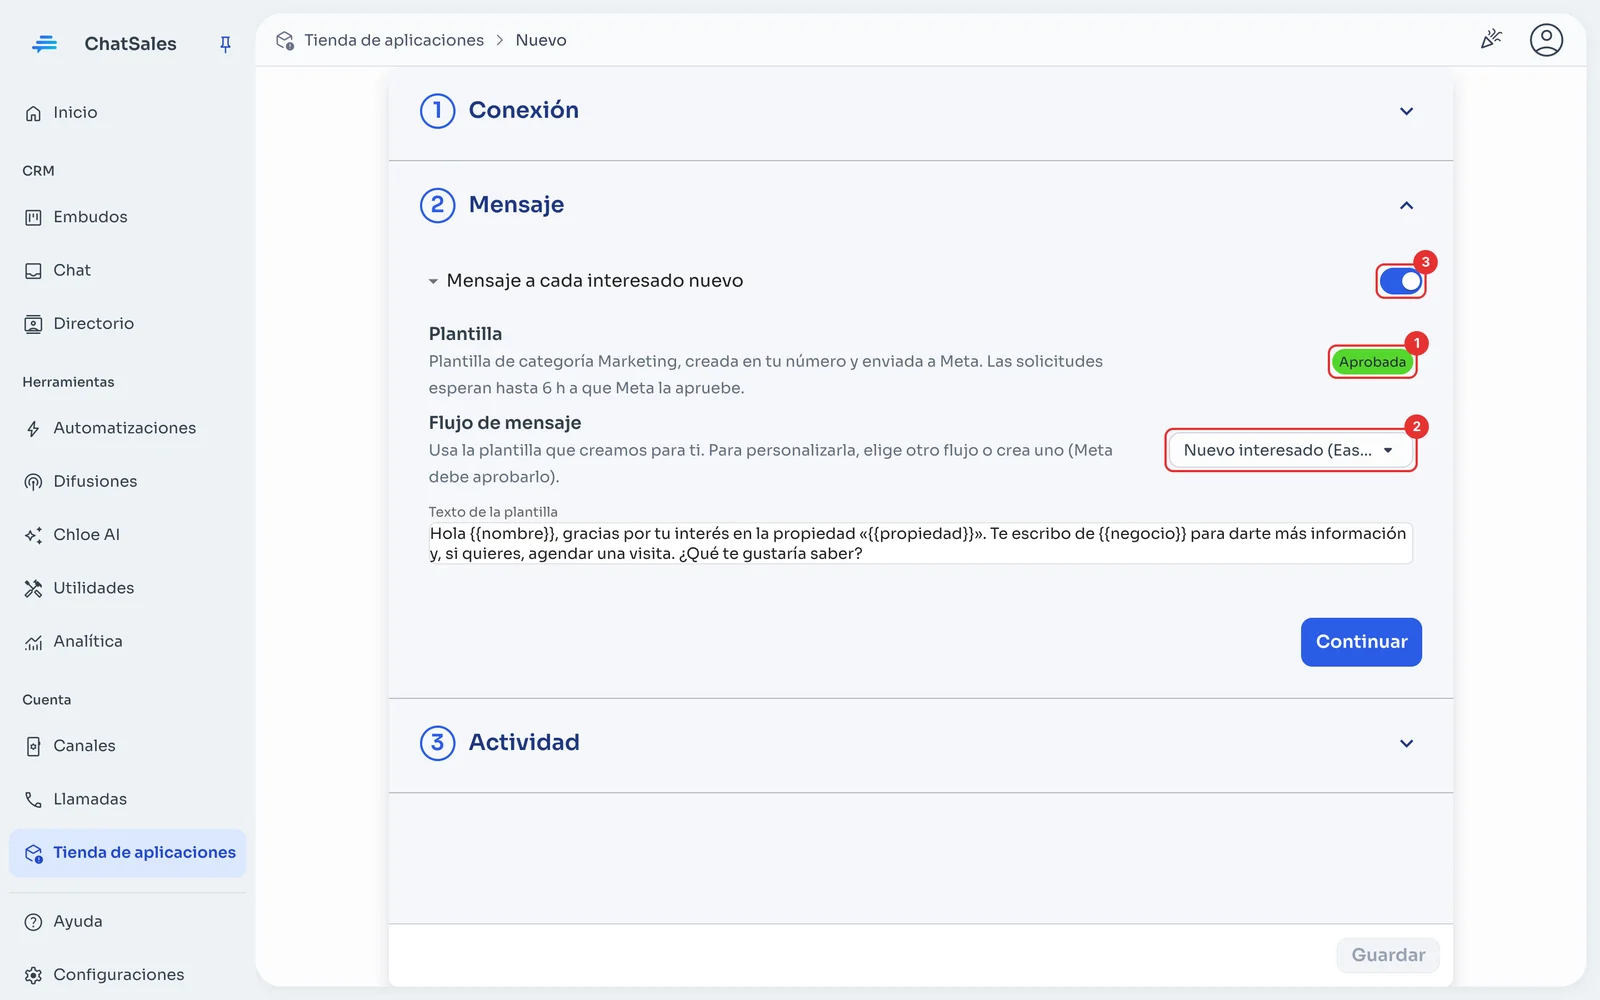Click the Aprobada status badge
This screenshot has width=1600, height=1000.
[1372, 362]
